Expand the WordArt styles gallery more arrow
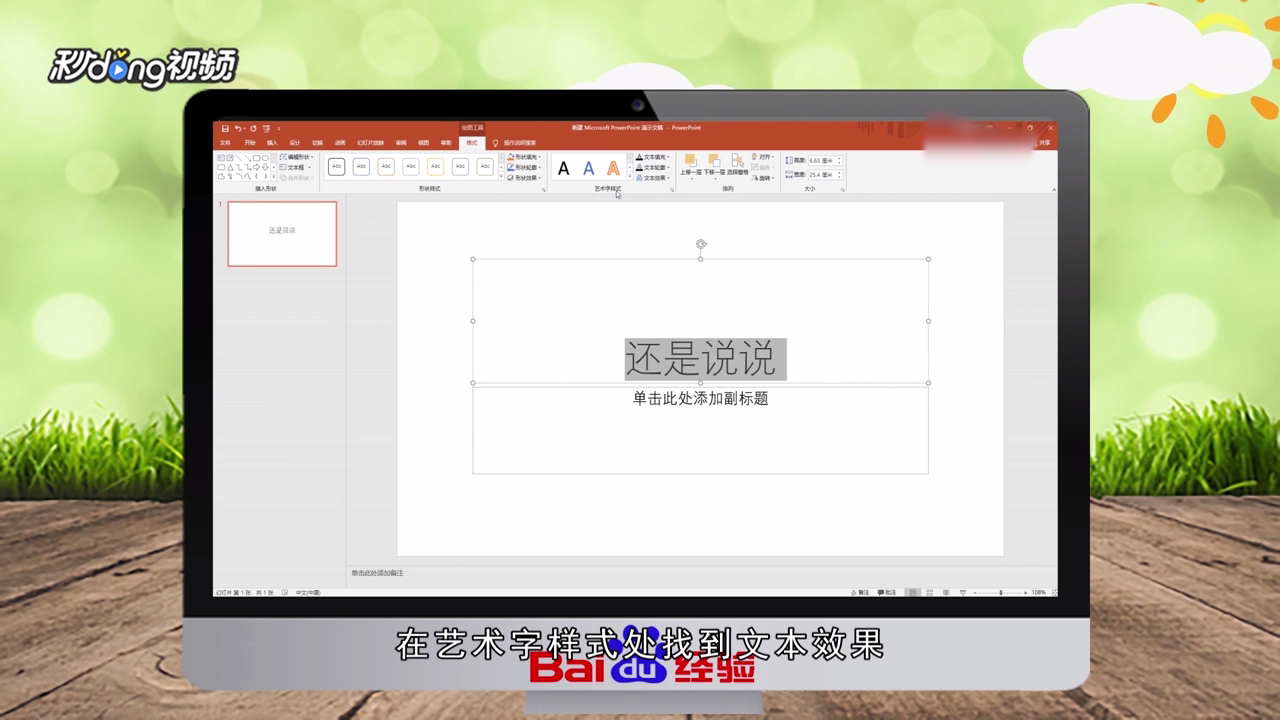This screenshot has width=1280, height=720. tap(630, 177)
